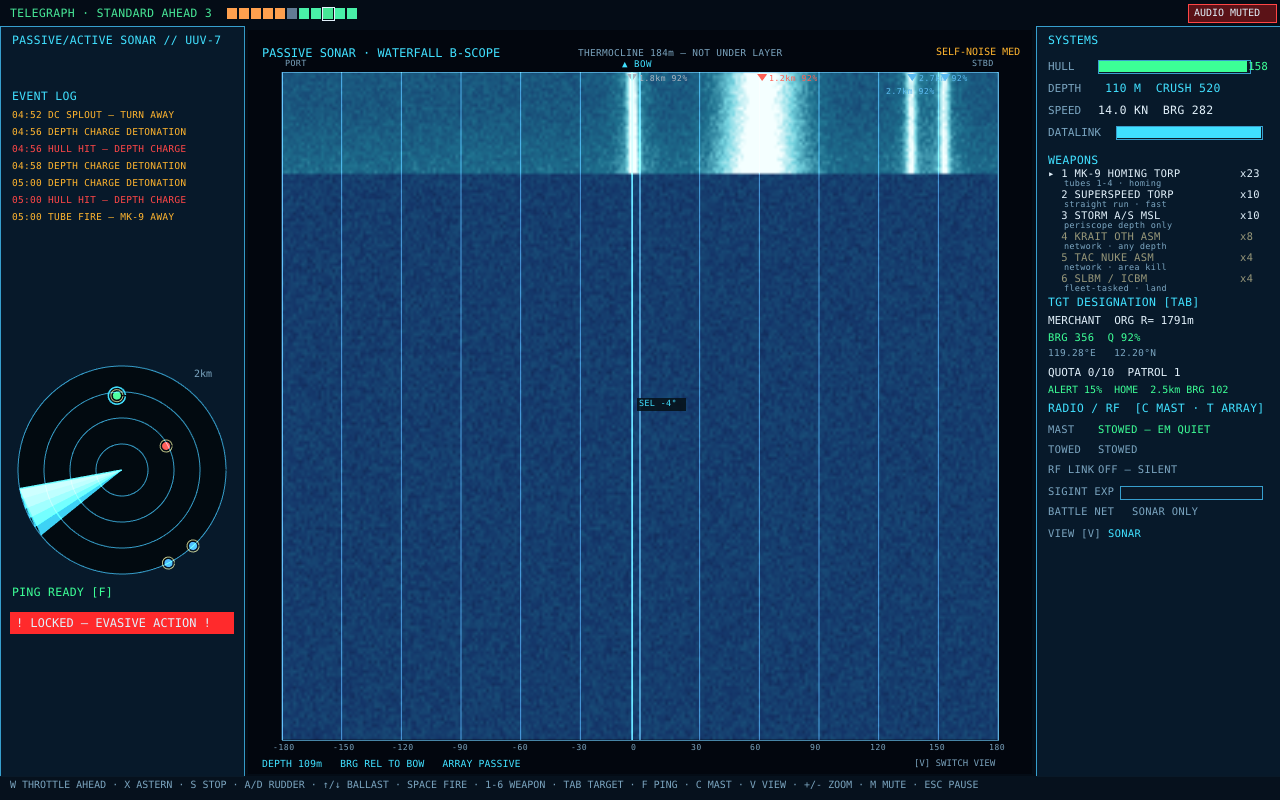Screen dimensions: 1280x800
Task: Select weapon 1 MK-9 HOMING TORP
Action: (x=1154, y=174)
